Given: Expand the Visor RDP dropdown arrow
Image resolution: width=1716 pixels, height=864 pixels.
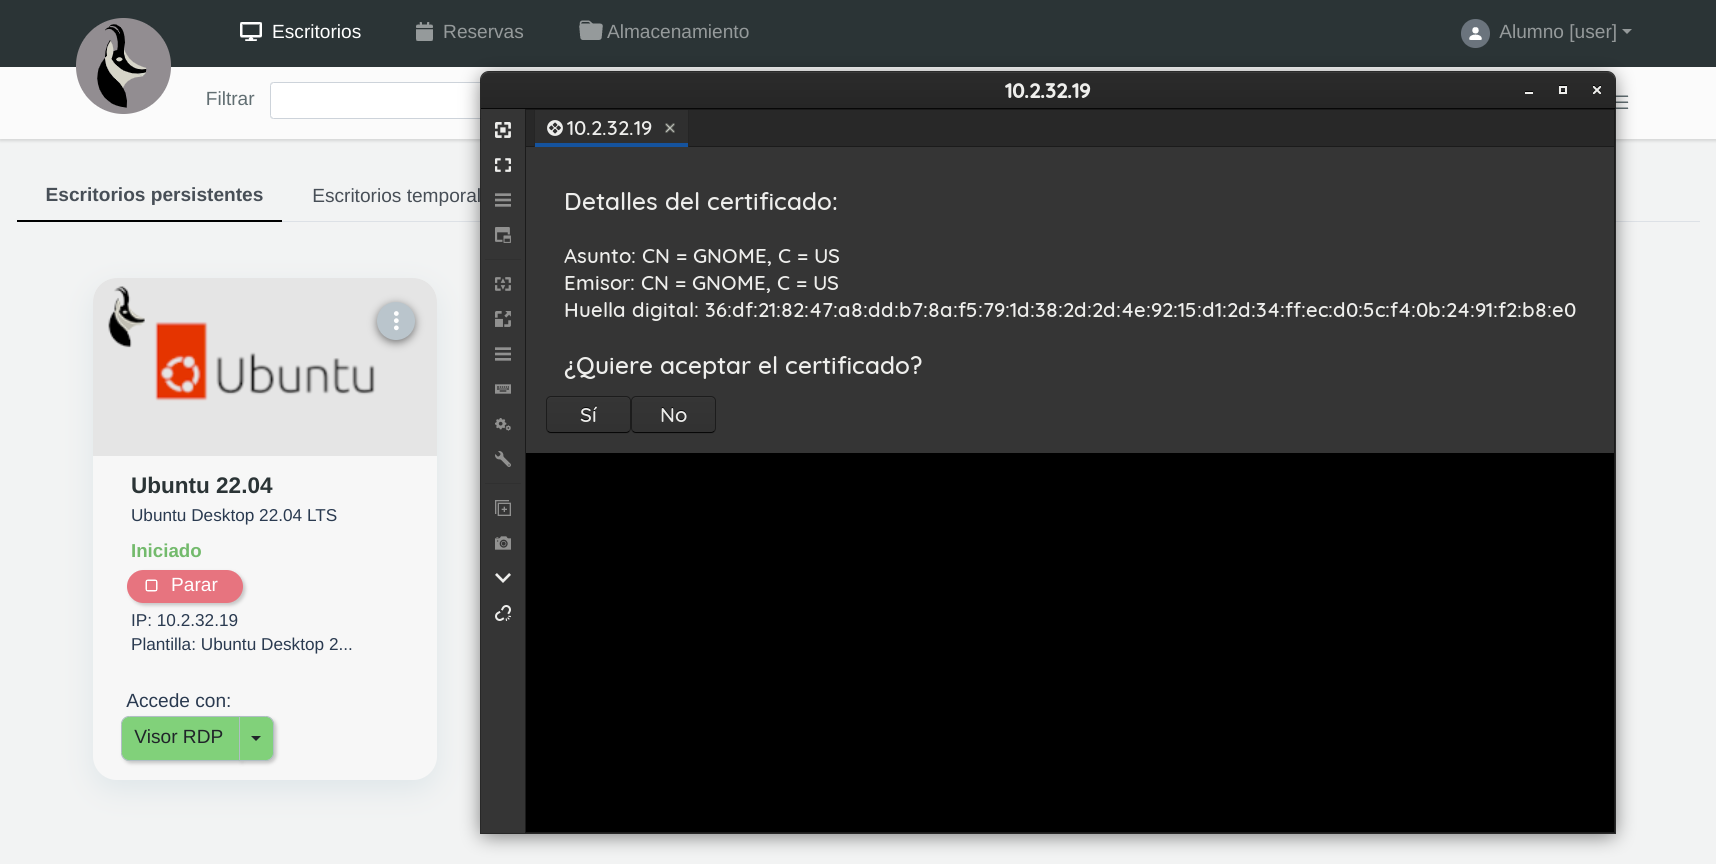Looking at the screenshot, I should click(x=256, y=738).
